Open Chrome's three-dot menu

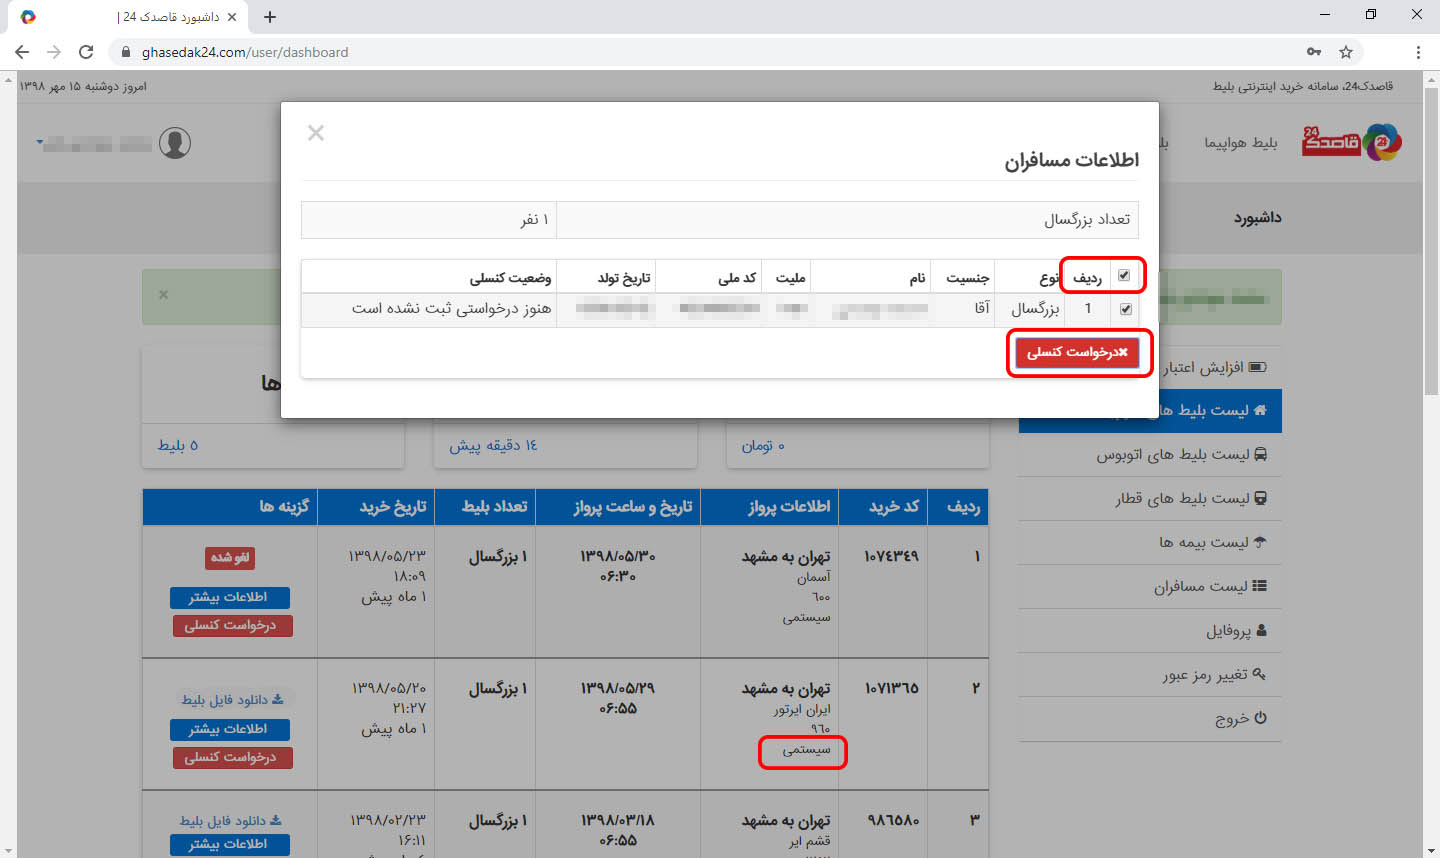(1418, 52)
